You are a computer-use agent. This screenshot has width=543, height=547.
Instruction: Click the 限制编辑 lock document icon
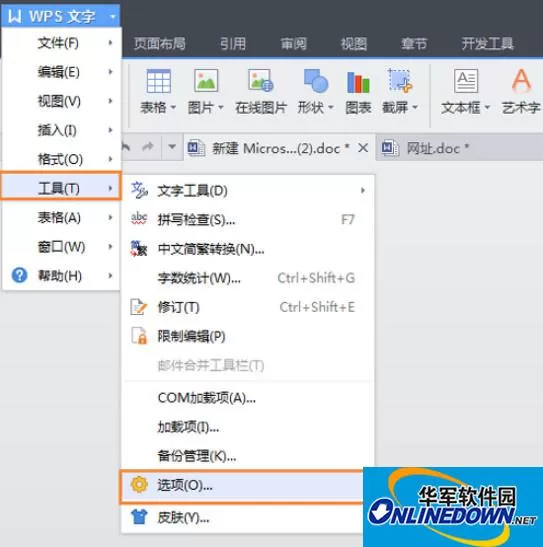(139, 336)
